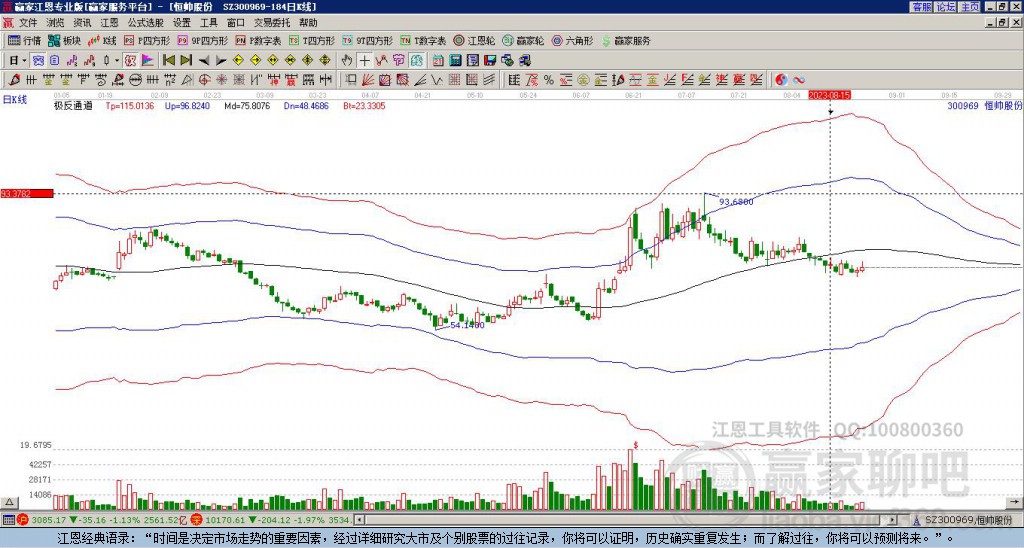Open the 窗口 menu
Screen dimensions: 1024x548
pyautogui.click(x=236, y=23)
